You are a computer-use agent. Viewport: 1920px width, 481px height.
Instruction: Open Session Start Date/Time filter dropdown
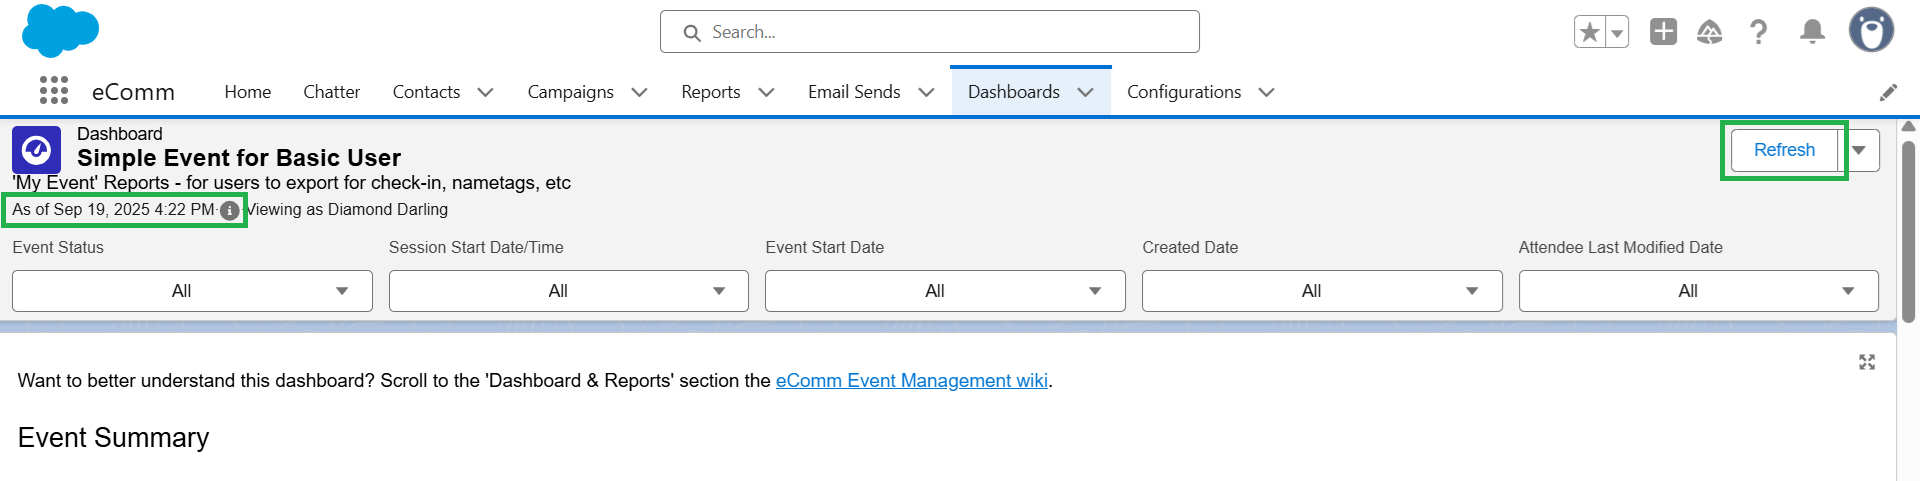pos(568,291)
